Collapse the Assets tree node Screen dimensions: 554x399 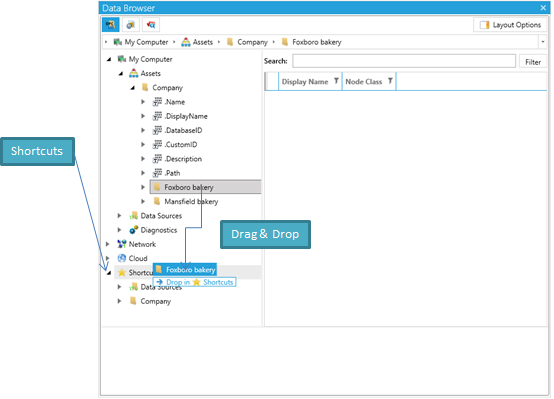(x=120, y=74)
